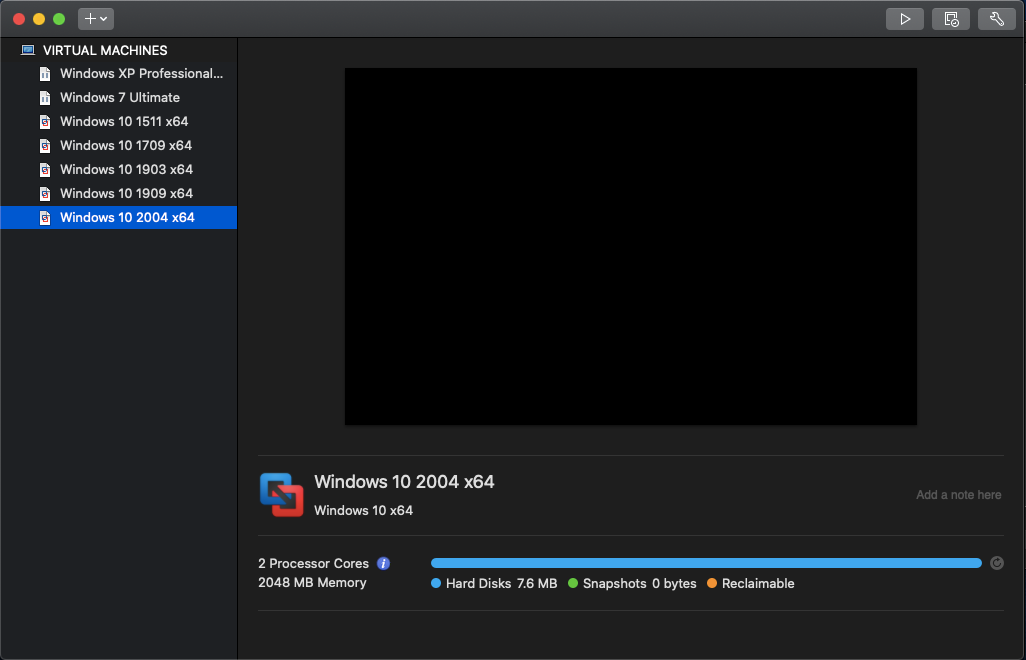Click the Windows 10 1511 file icon
Screen dimensions: 1026x660
[44, 122]
